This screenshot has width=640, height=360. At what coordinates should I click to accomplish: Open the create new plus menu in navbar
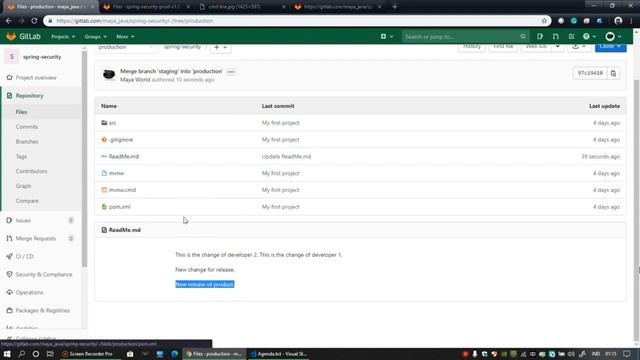click(x=387, y=37)
